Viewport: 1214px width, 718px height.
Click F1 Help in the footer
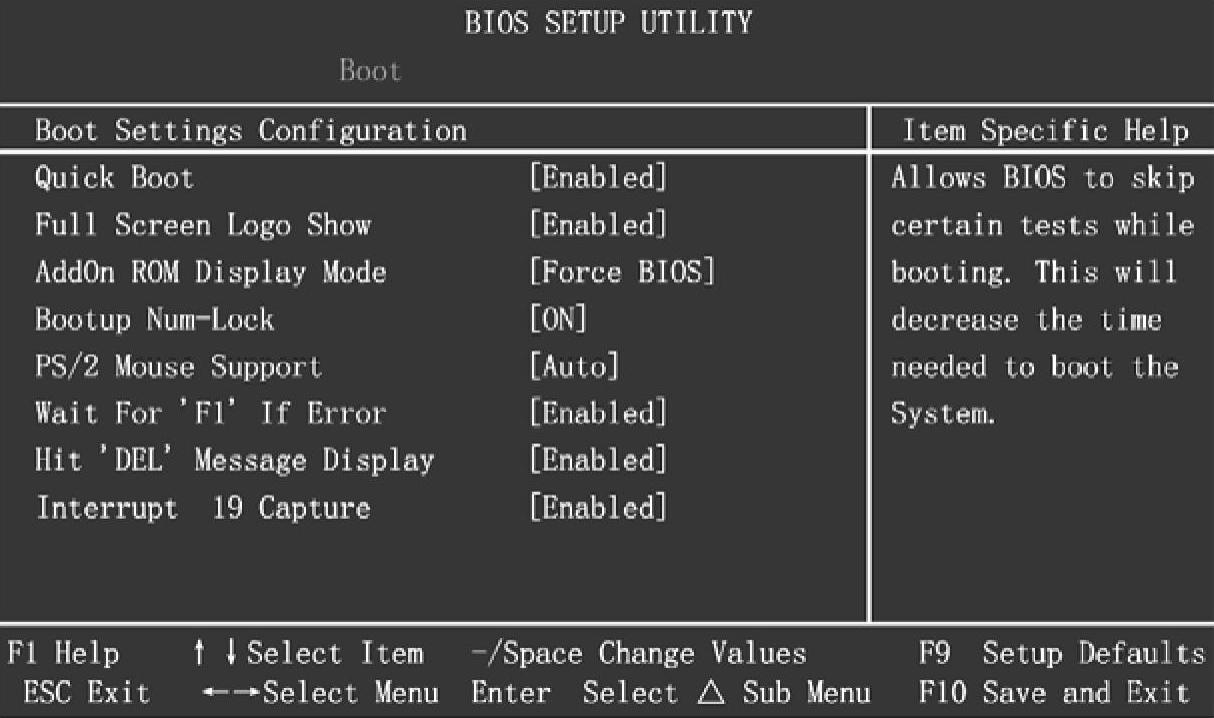tap(63, 654)
